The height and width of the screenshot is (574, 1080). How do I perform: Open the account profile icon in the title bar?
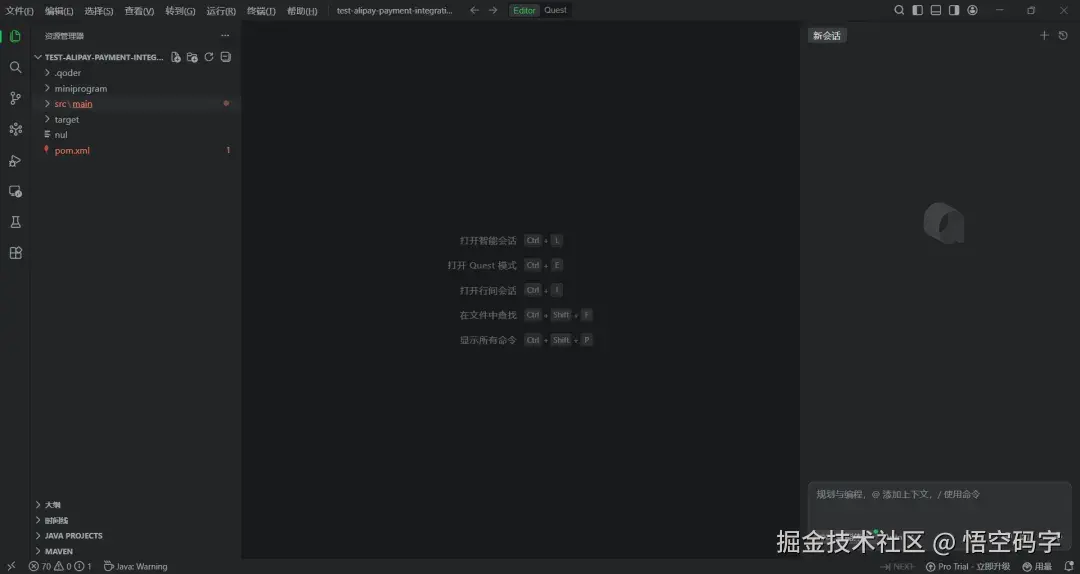(973, 10)
